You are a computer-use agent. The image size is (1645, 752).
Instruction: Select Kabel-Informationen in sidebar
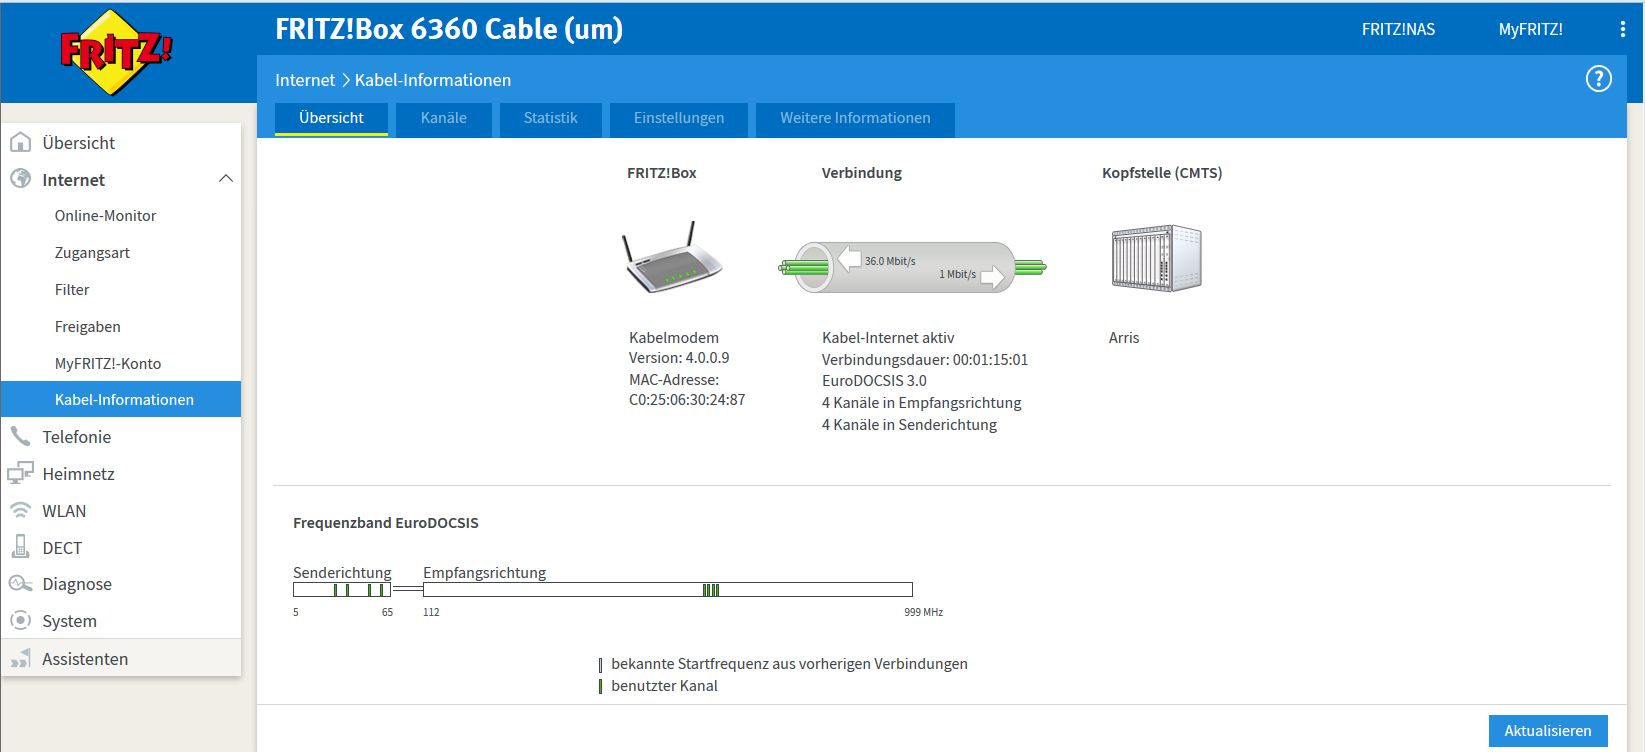(x=121, y=399)
